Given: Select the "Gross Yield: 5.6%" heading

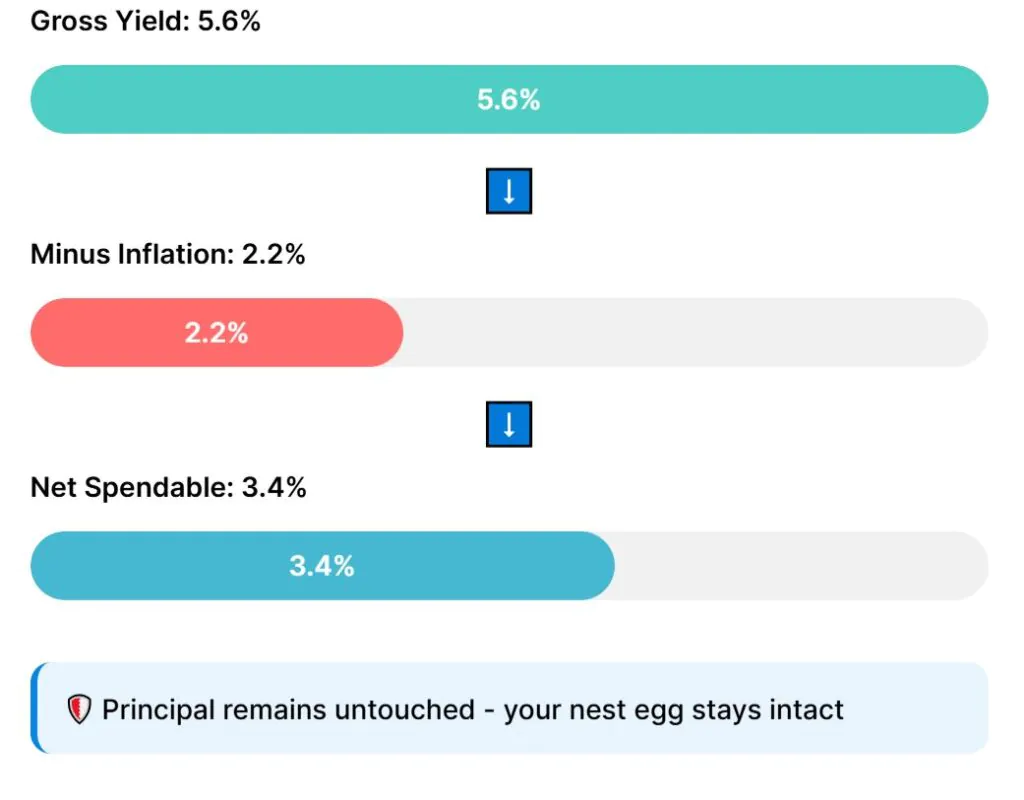Looking at the screenshot, I should tap(146, 21).
